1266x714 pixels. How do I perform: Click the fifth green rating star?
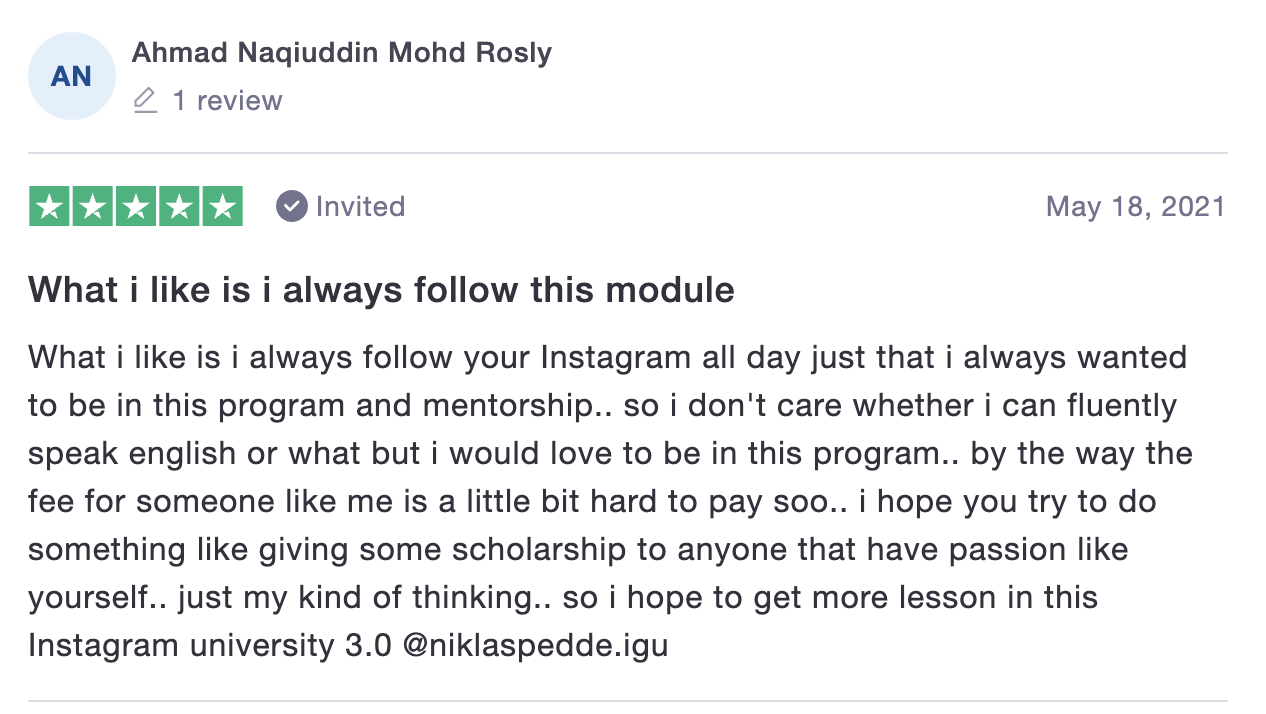[222, 207]
